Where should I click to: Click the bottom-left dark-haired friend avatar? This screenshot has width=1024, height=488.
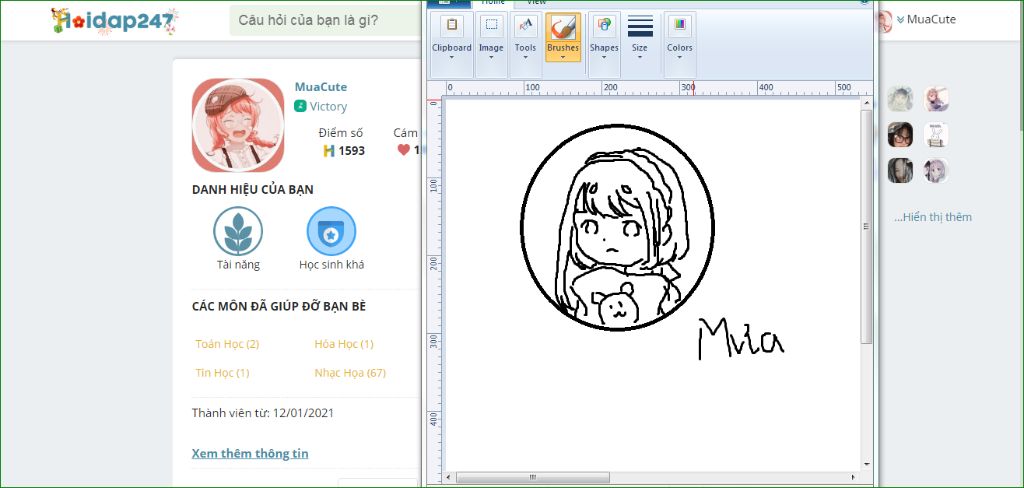click(x=900, y=171)
